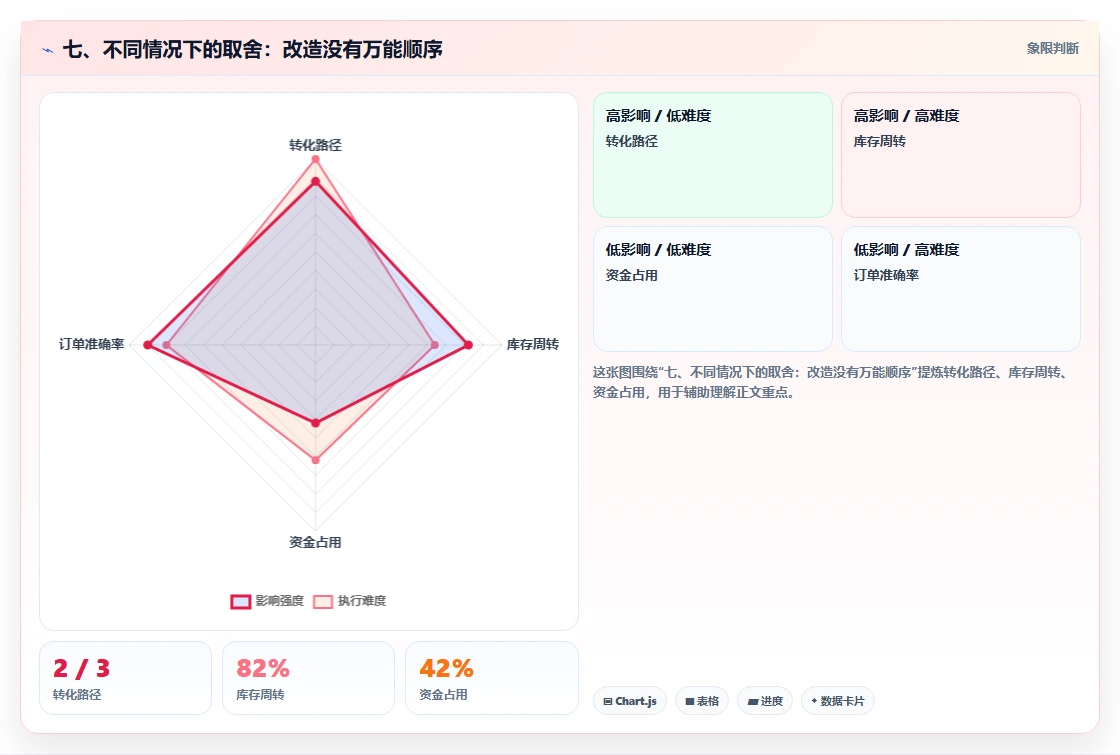Click the 42% stat value
The height and width of the screenshot is (755, 1120).
point(446,669)
